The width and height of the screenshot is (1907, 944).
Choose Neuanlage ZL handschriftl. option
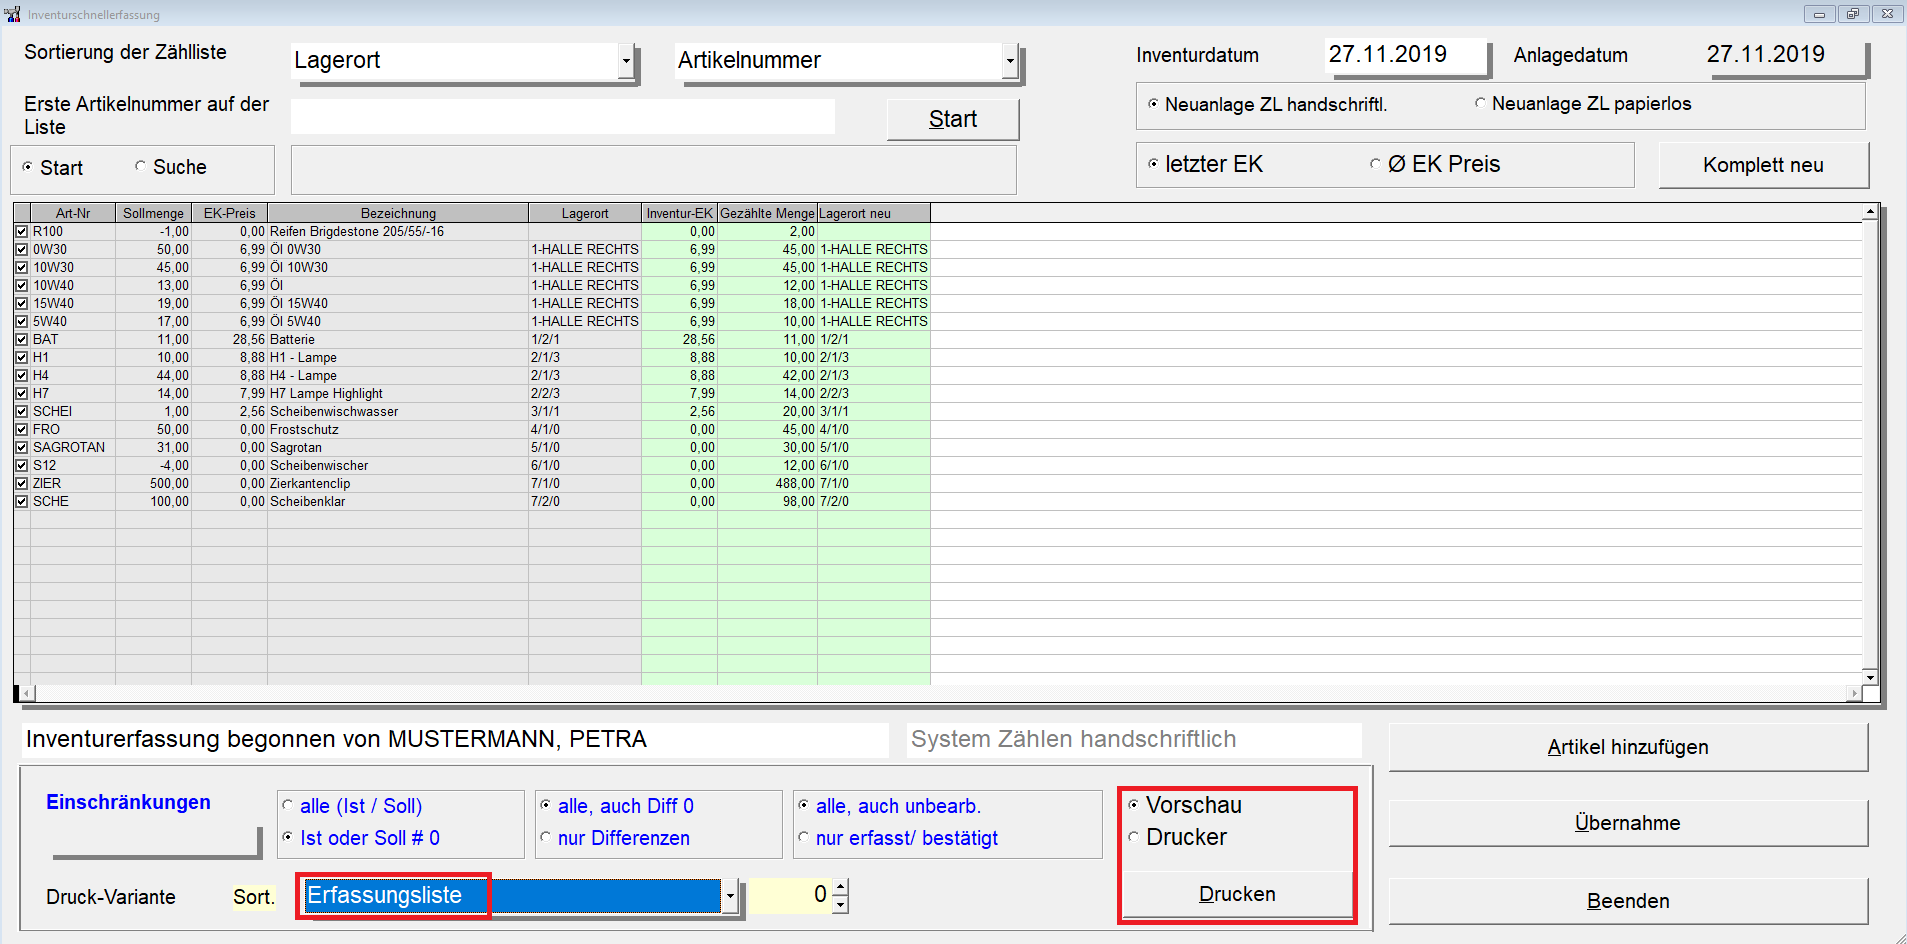pyautogui.click(x=1153, y=104)
